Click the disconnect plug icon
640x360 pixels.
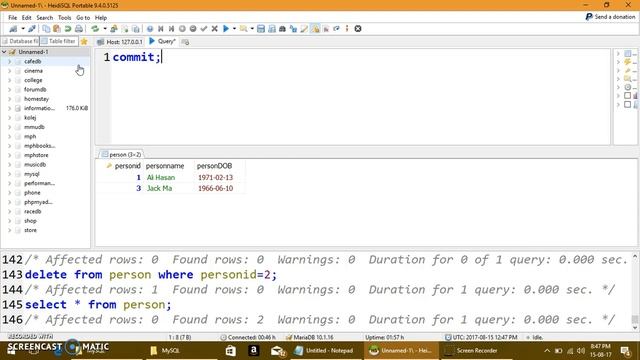[32, 29]
